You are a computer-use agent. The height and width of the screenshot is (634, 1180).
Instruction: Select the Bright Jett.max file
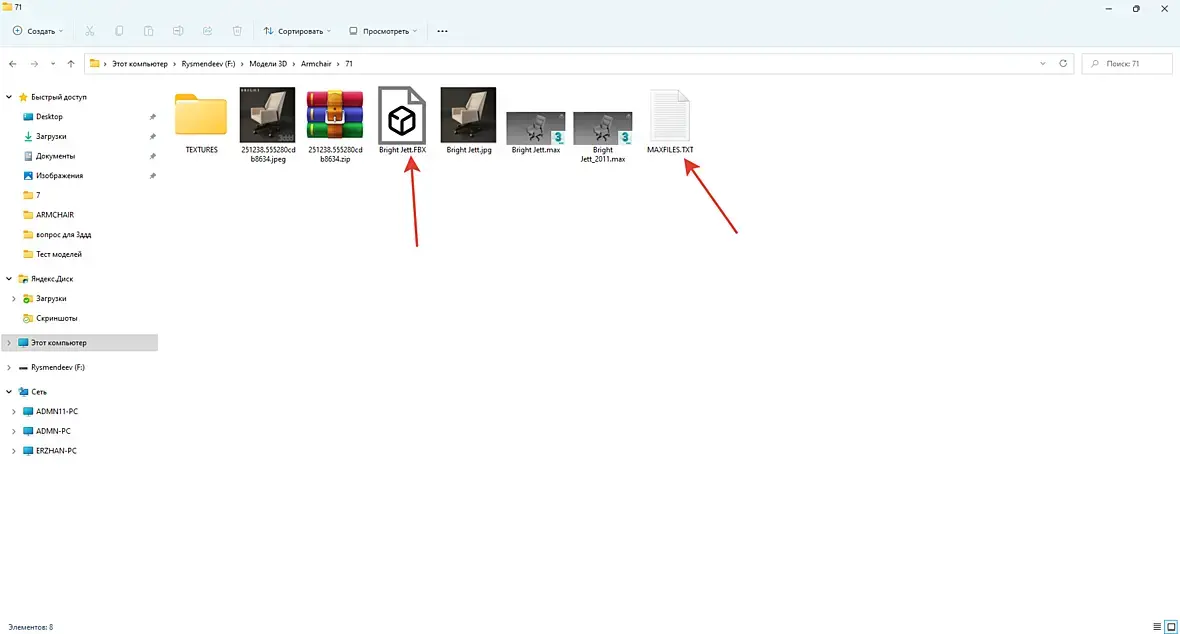[535, 132]
